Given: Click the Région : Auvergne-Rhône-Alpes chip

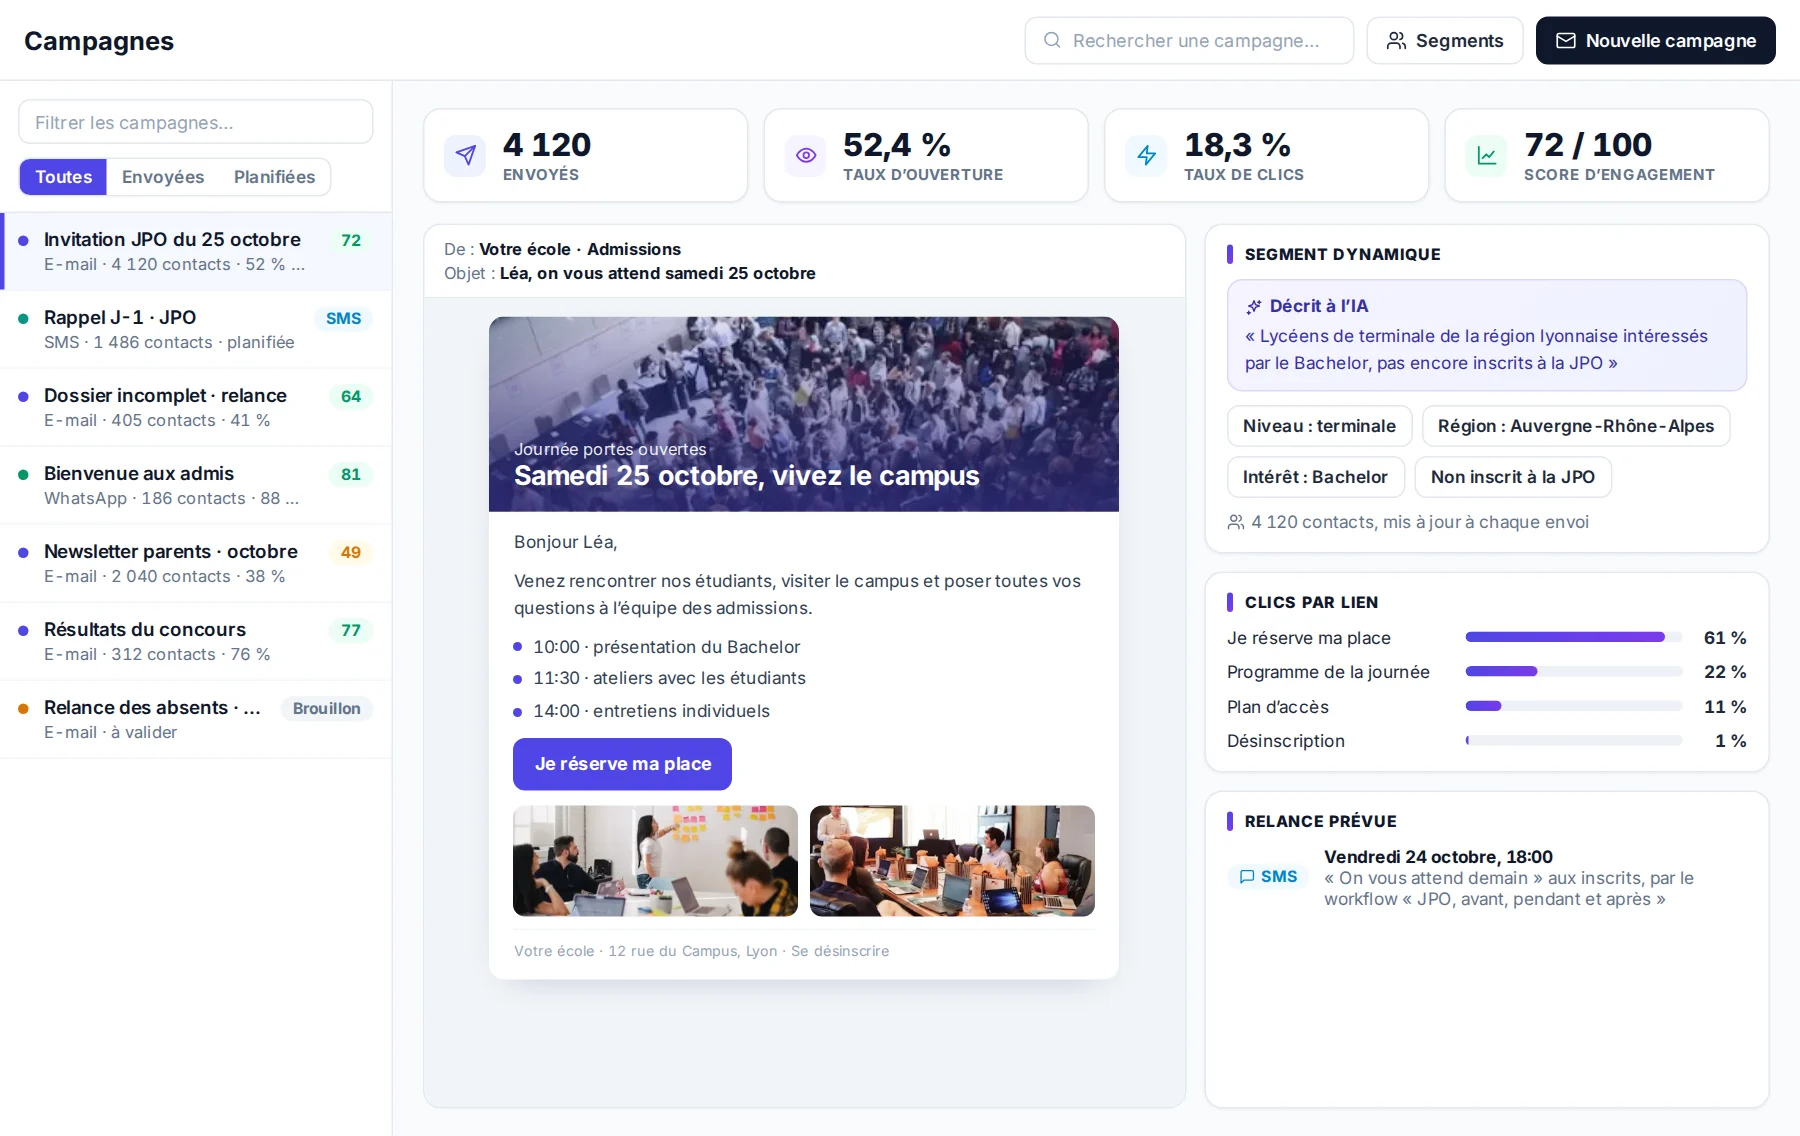Looking at the screenshot, I should (x=1576, y=426).
